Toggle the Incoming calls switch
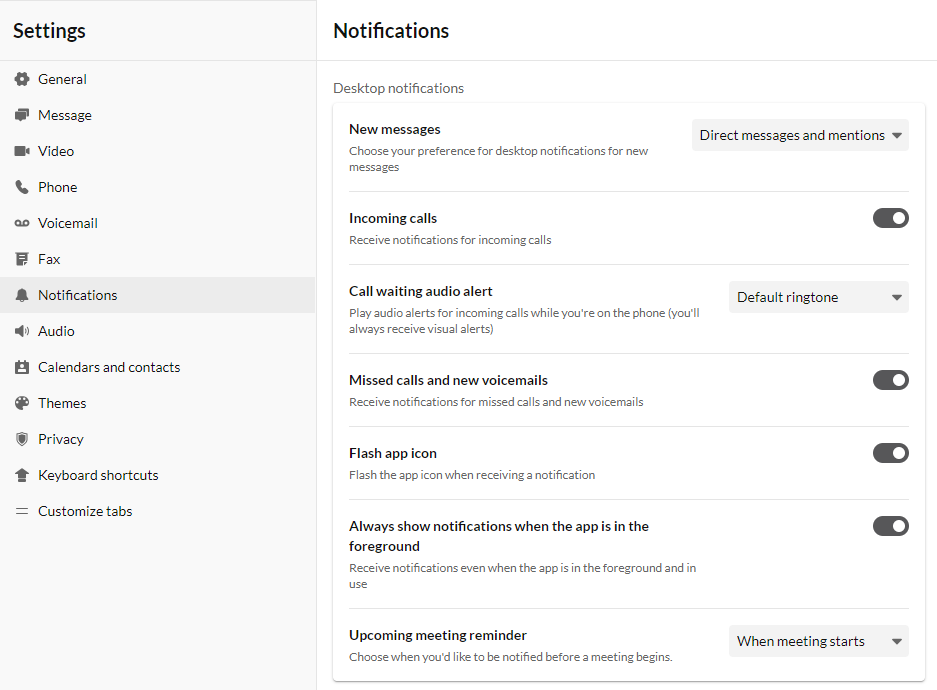 (x=890, y=218)
